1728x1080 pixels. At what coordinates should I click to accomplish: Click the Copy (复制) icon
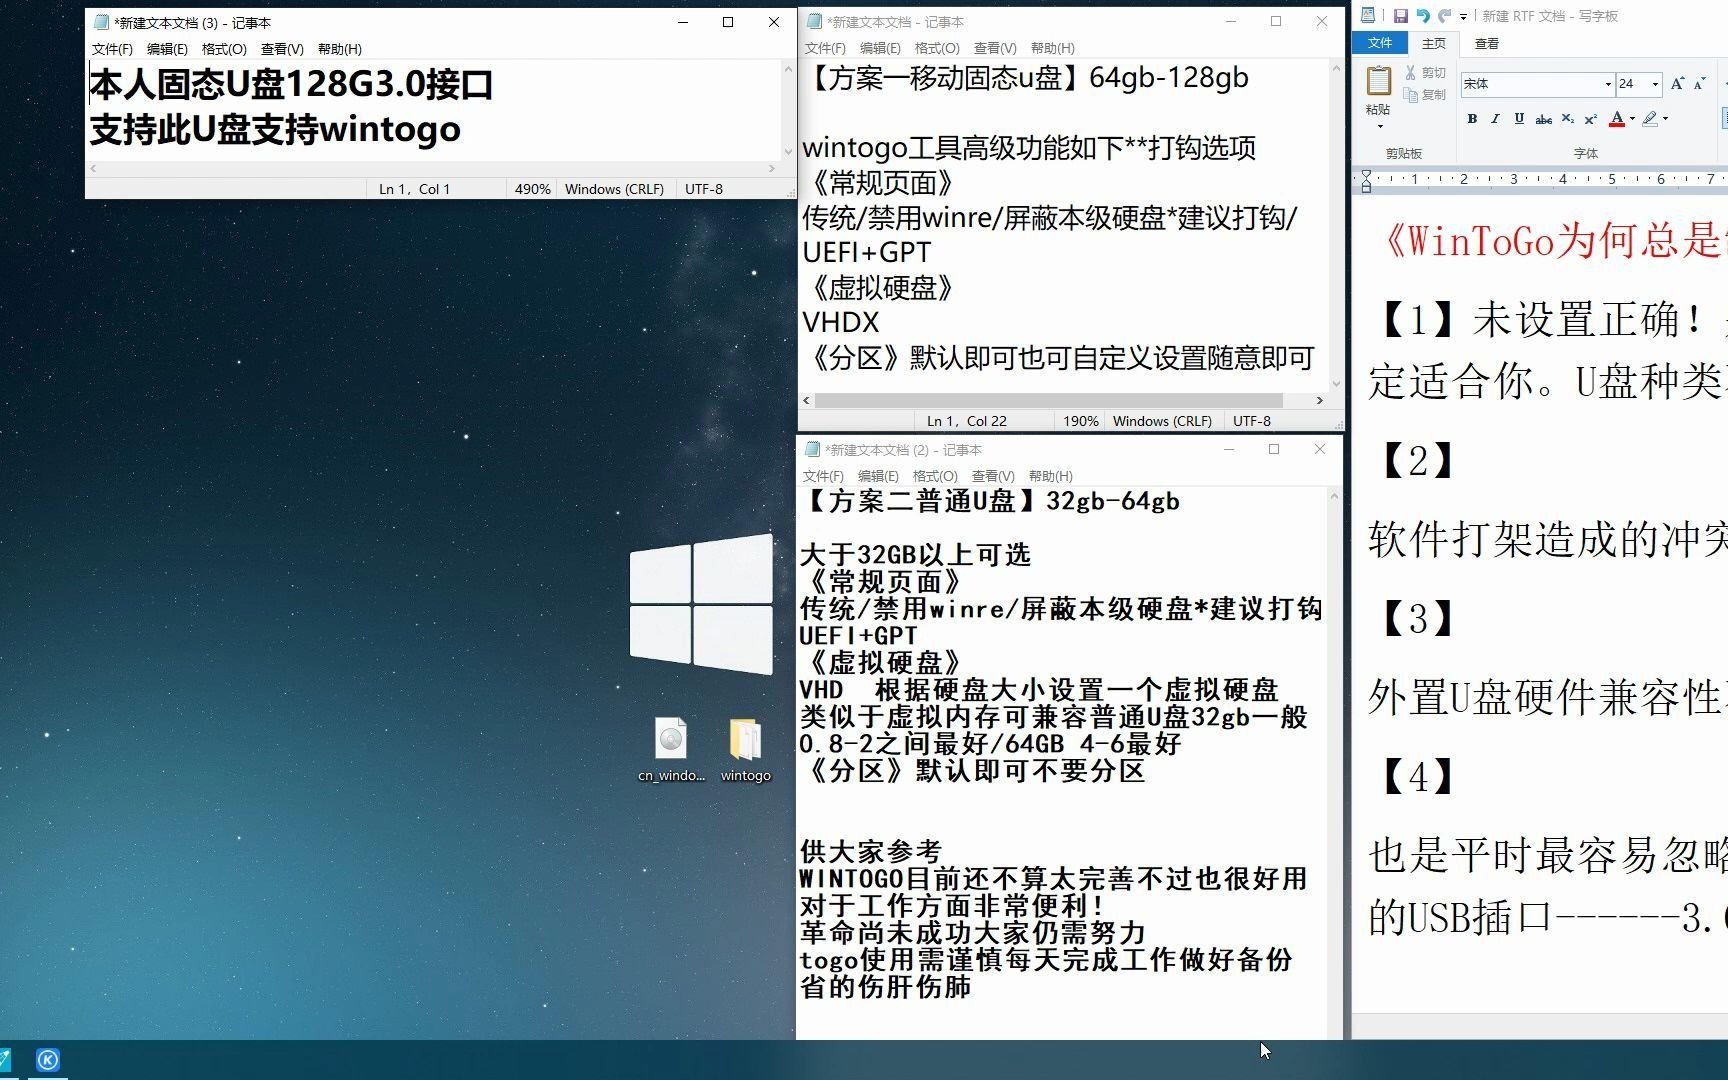coord(1410,95)
